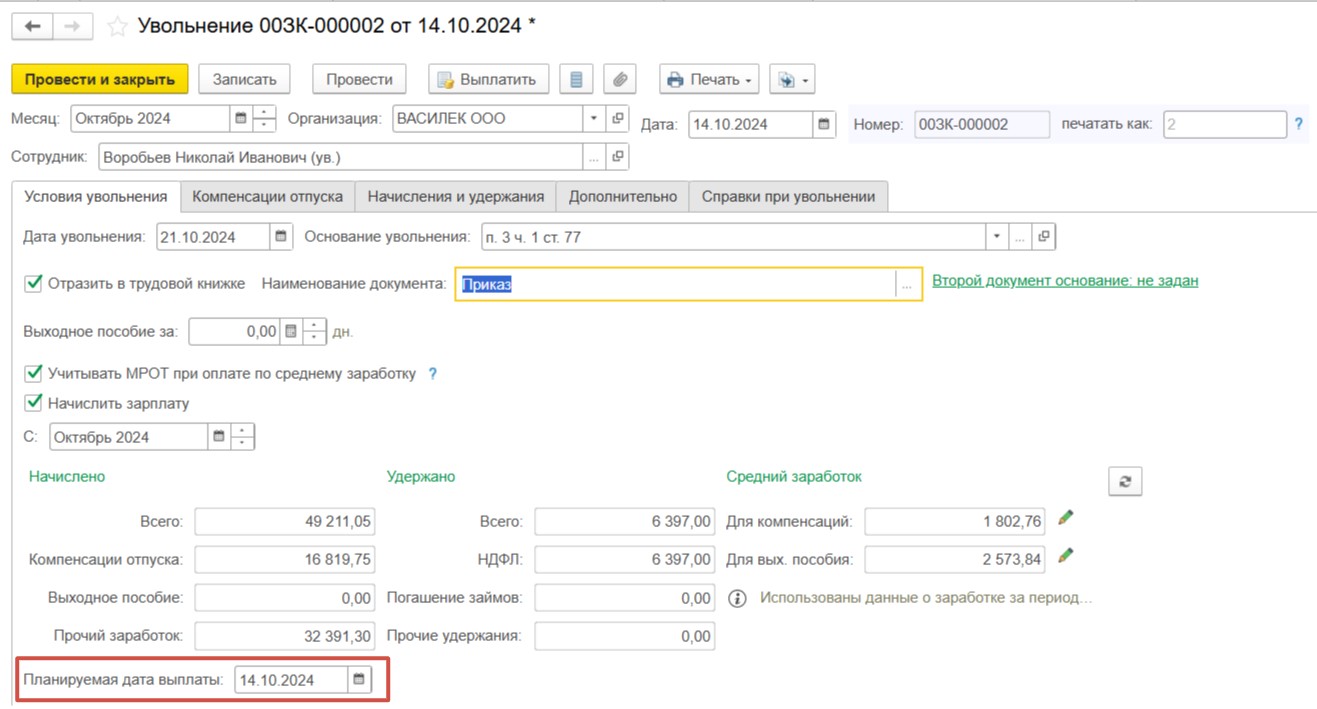The height and width of the screenshot is (709, 1317).
Task: Show help for Учитывать МРОТ question mark
Action: tap(433, 374)
